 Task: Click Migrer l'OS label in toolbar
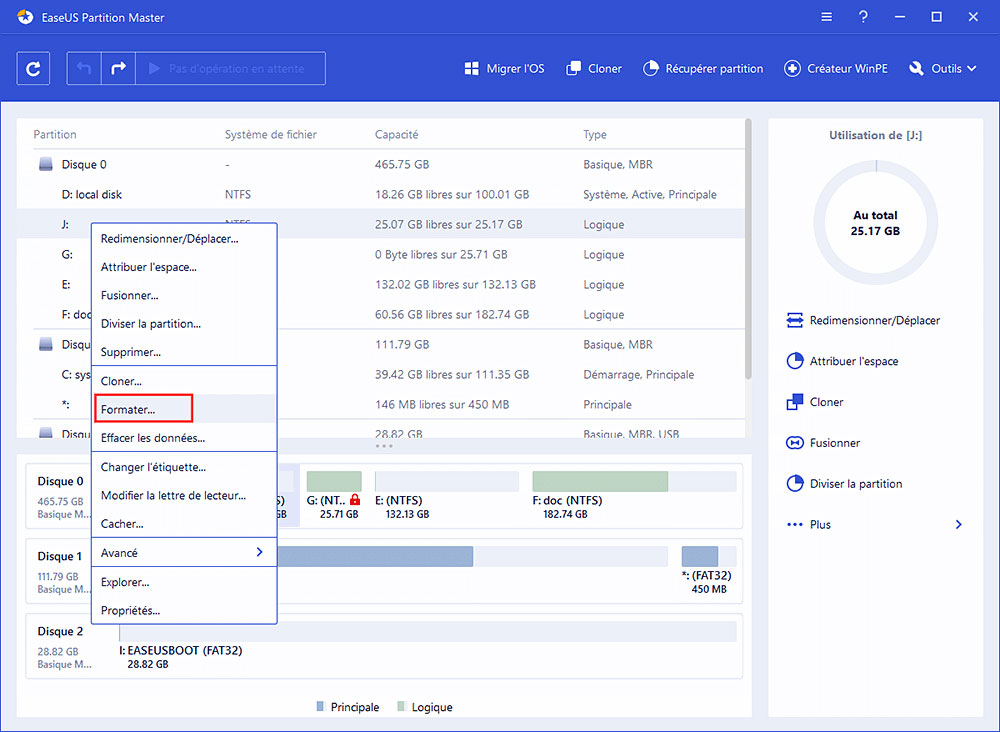pyautogui.click(x=515, y=68)
